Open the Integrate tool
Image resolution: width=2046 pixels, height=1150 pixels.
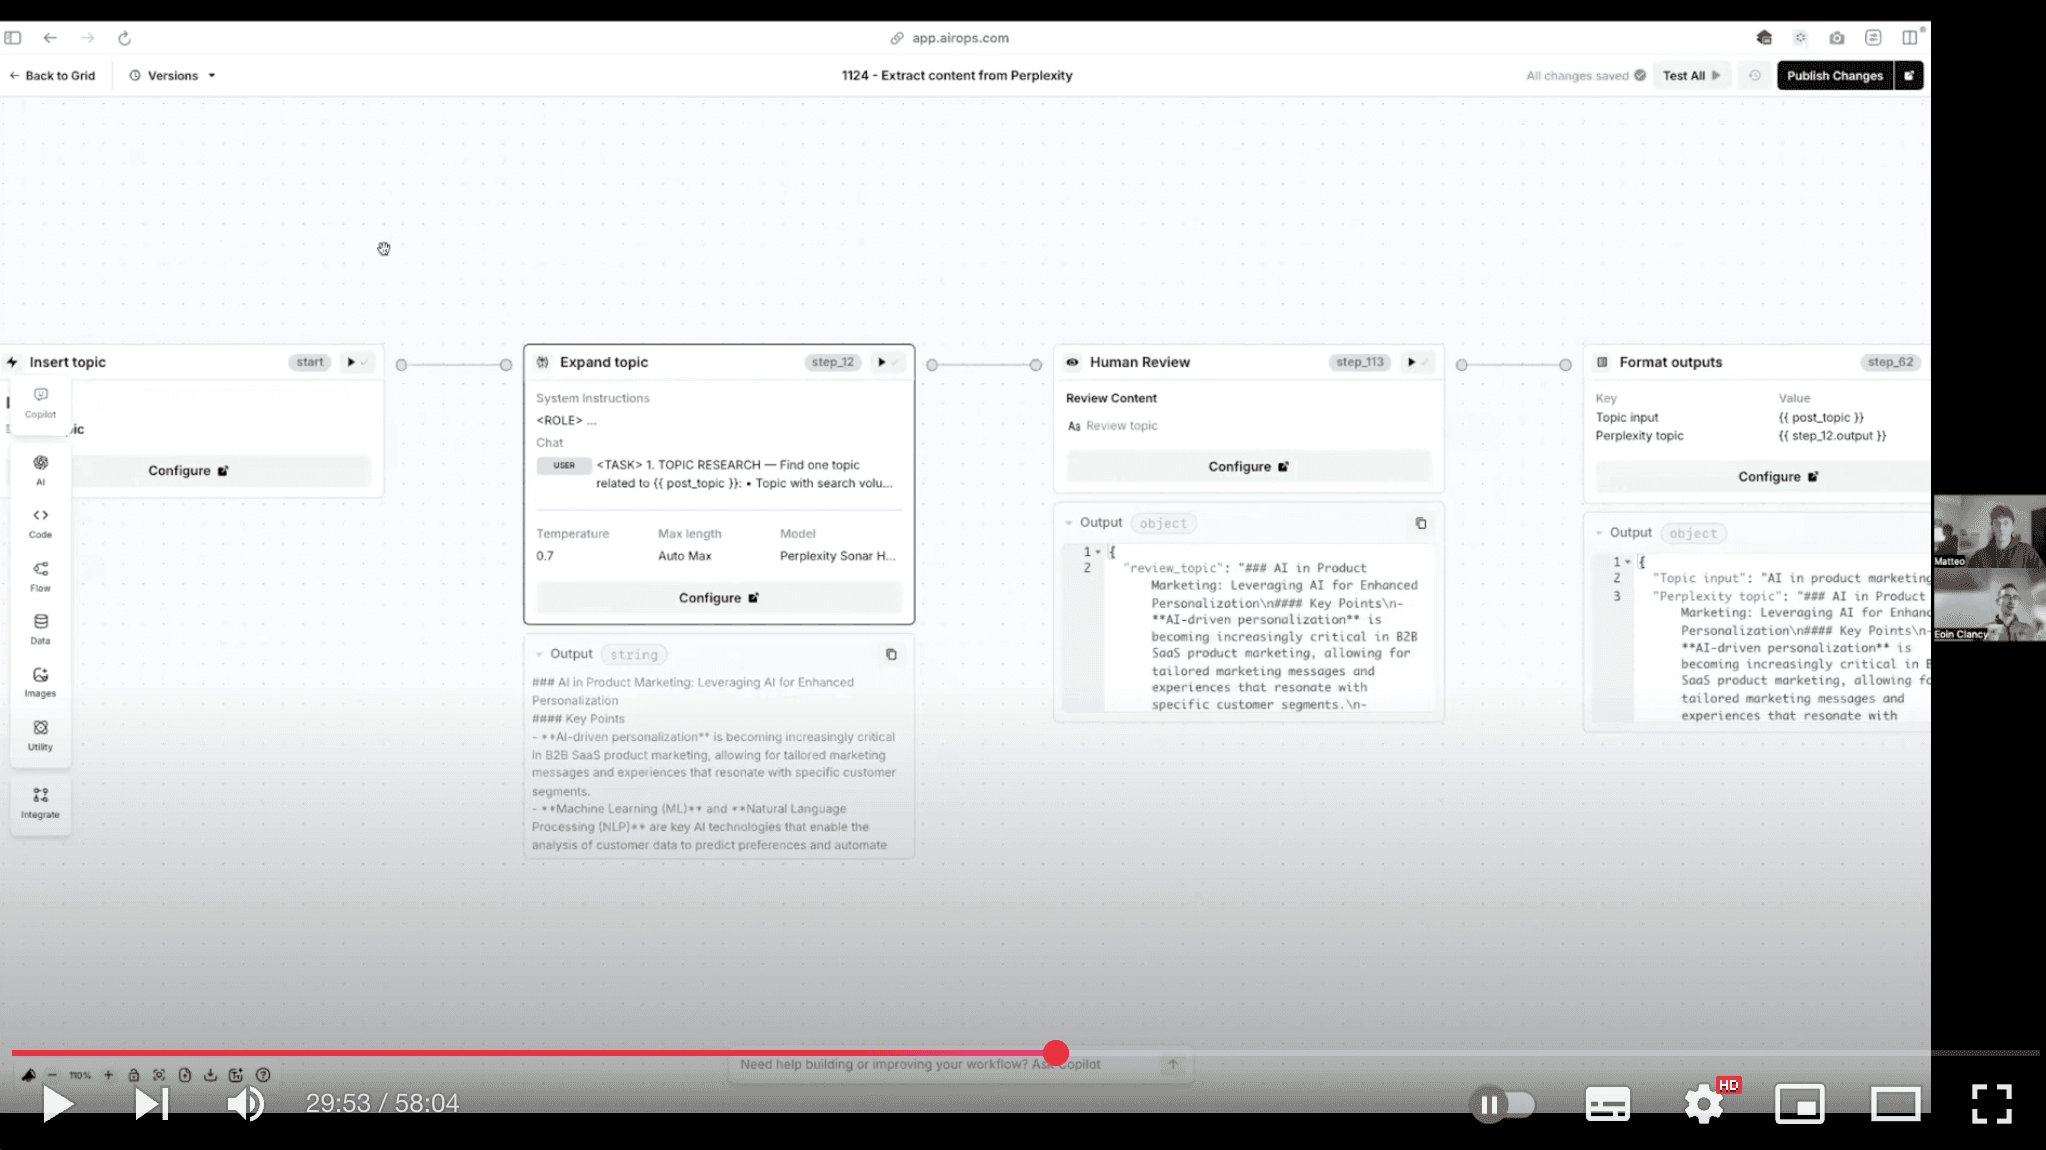tap(41, 802)
